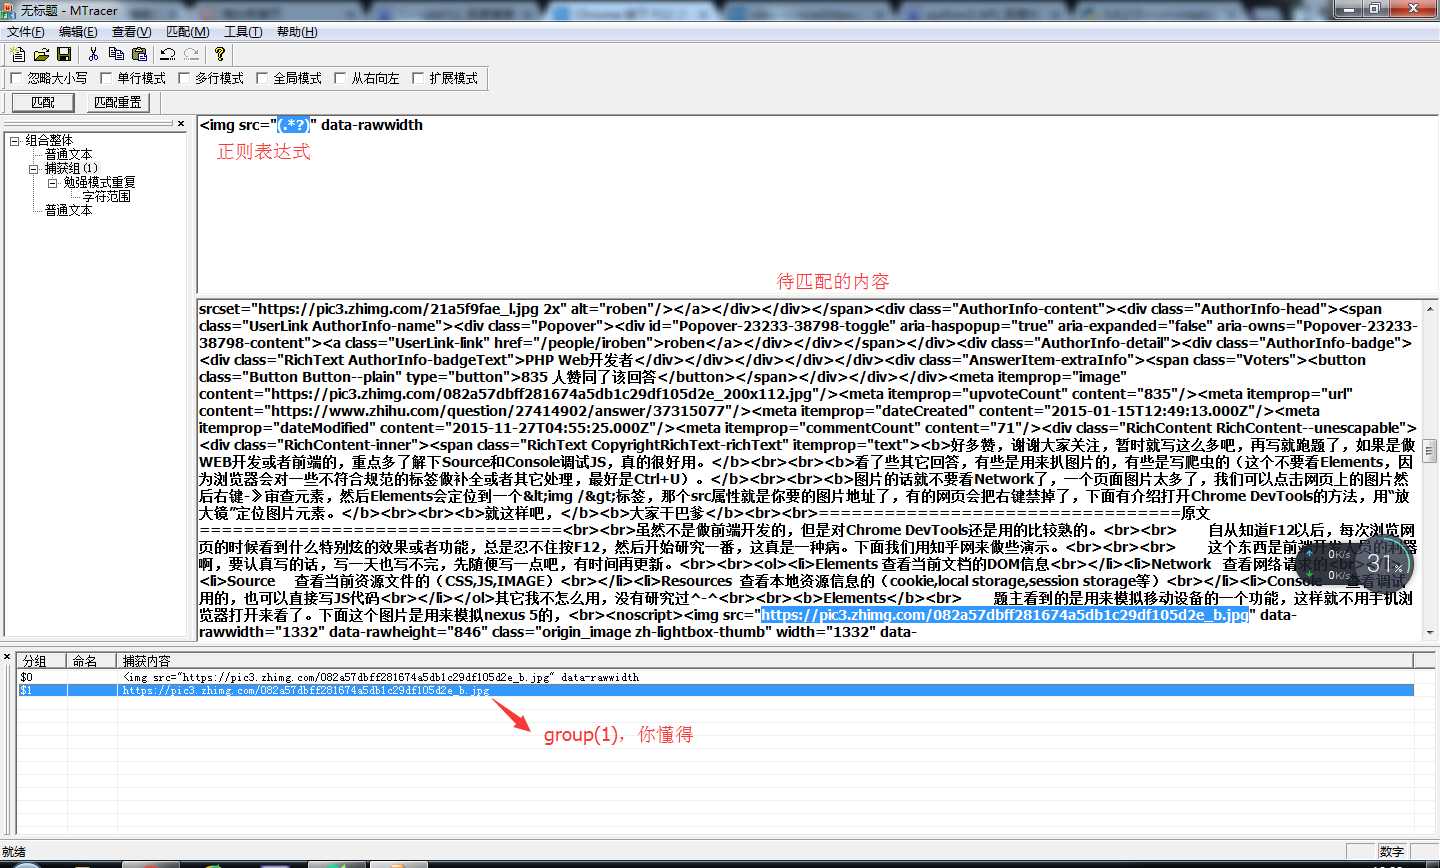
Task: Select the $0 result row
Action: click(x=716, y=677)
